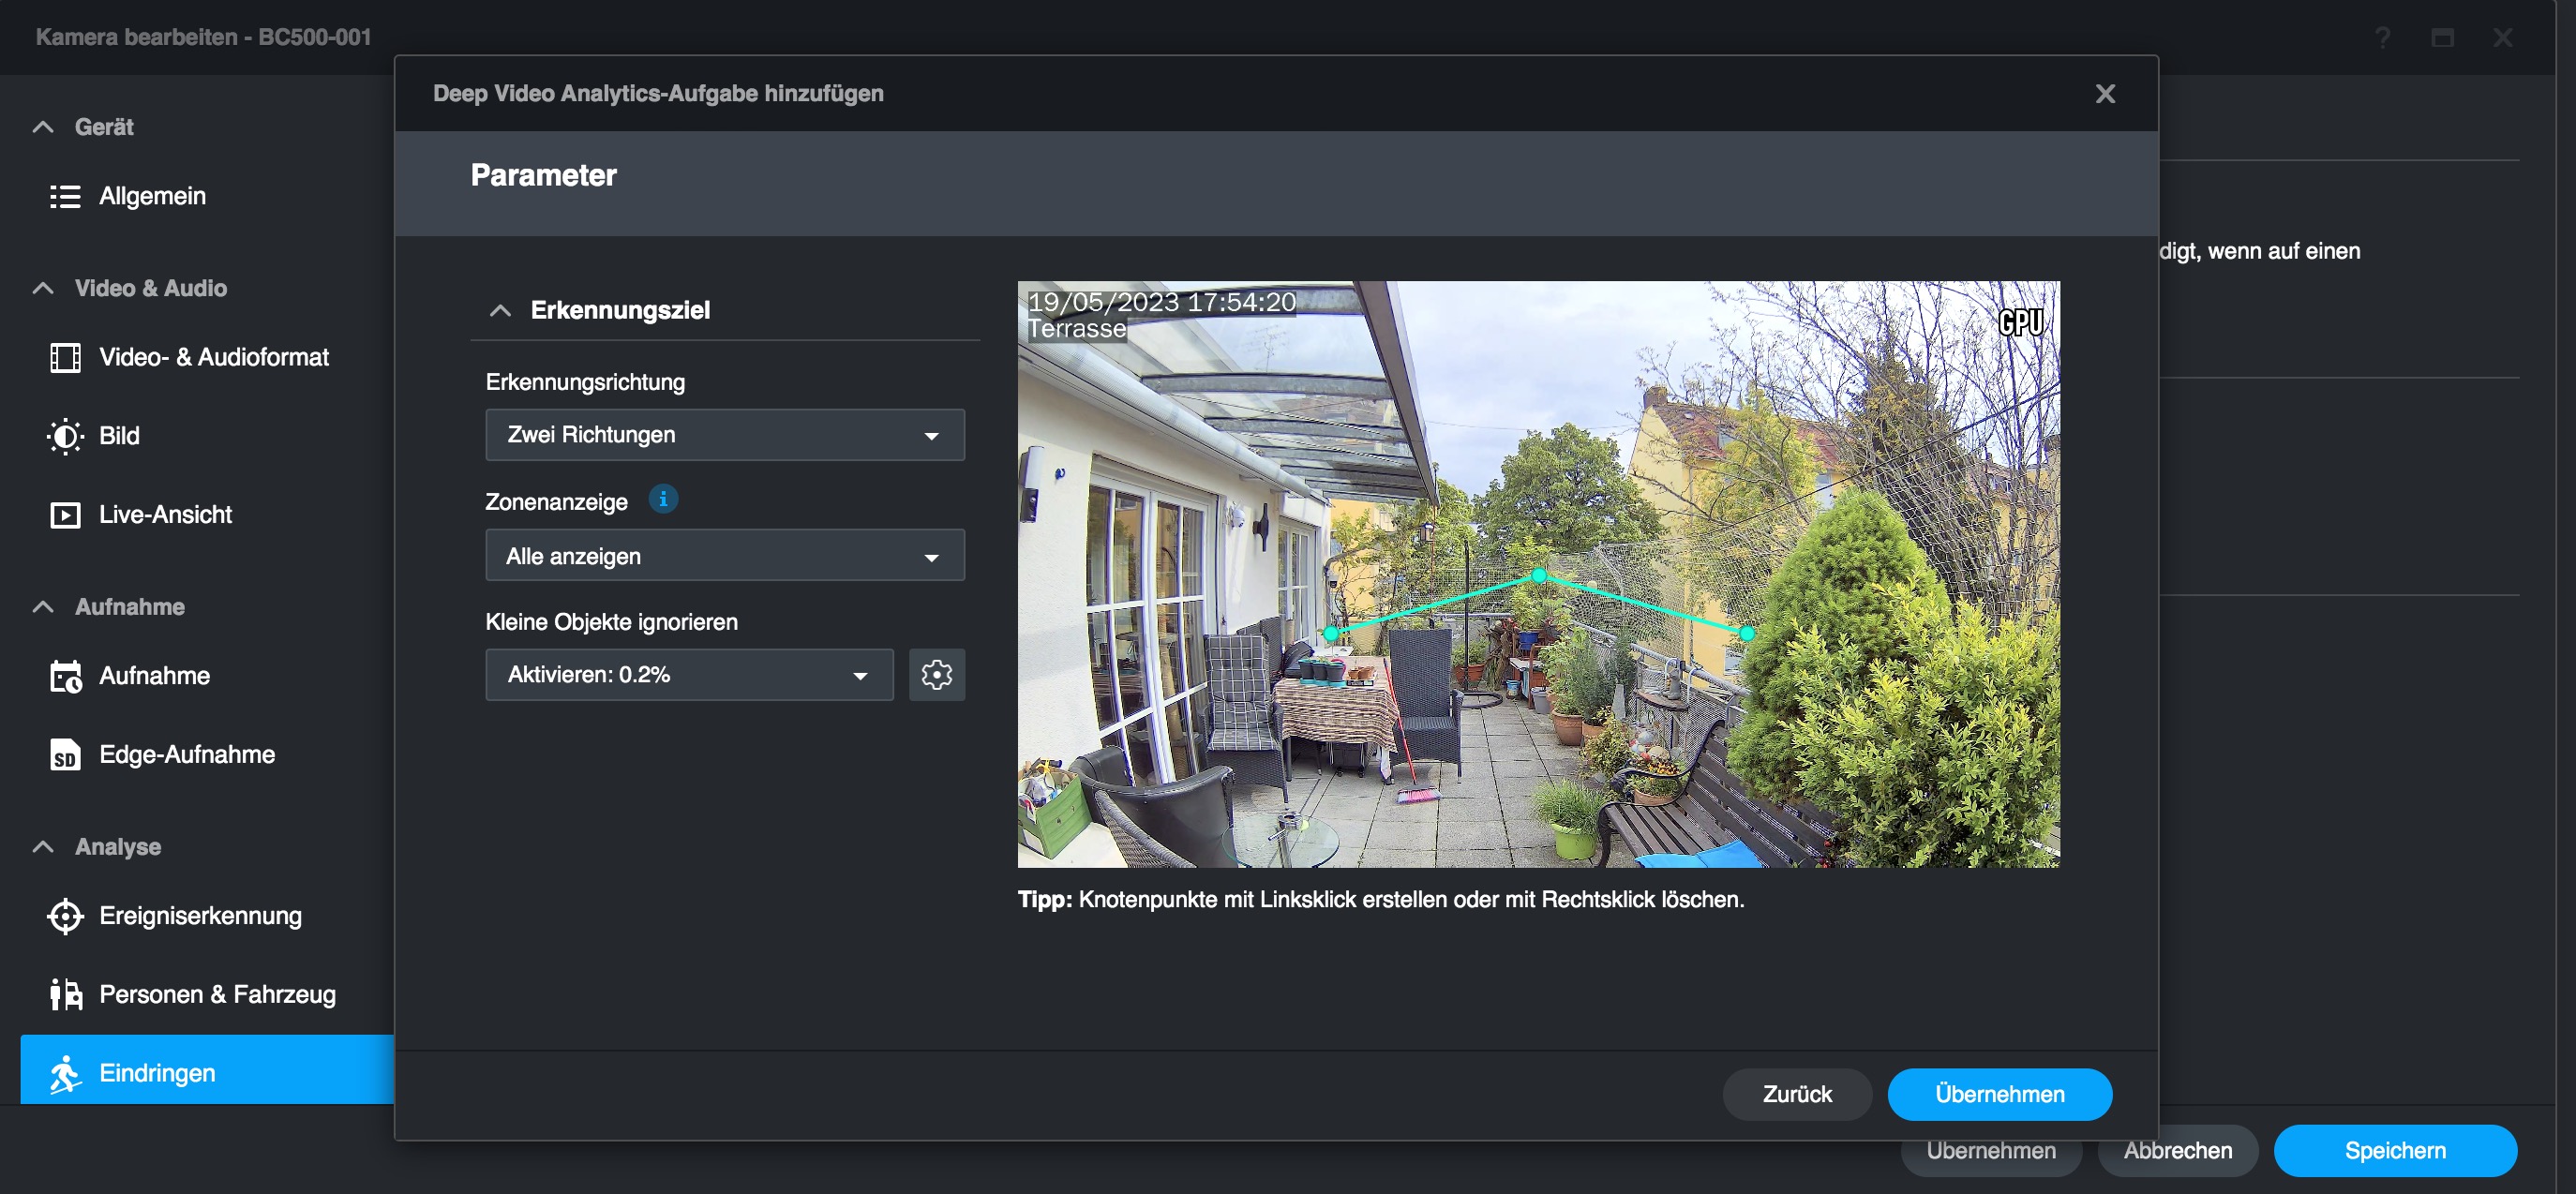Close the Deep Video Analytics dialog

[2104, 94]
